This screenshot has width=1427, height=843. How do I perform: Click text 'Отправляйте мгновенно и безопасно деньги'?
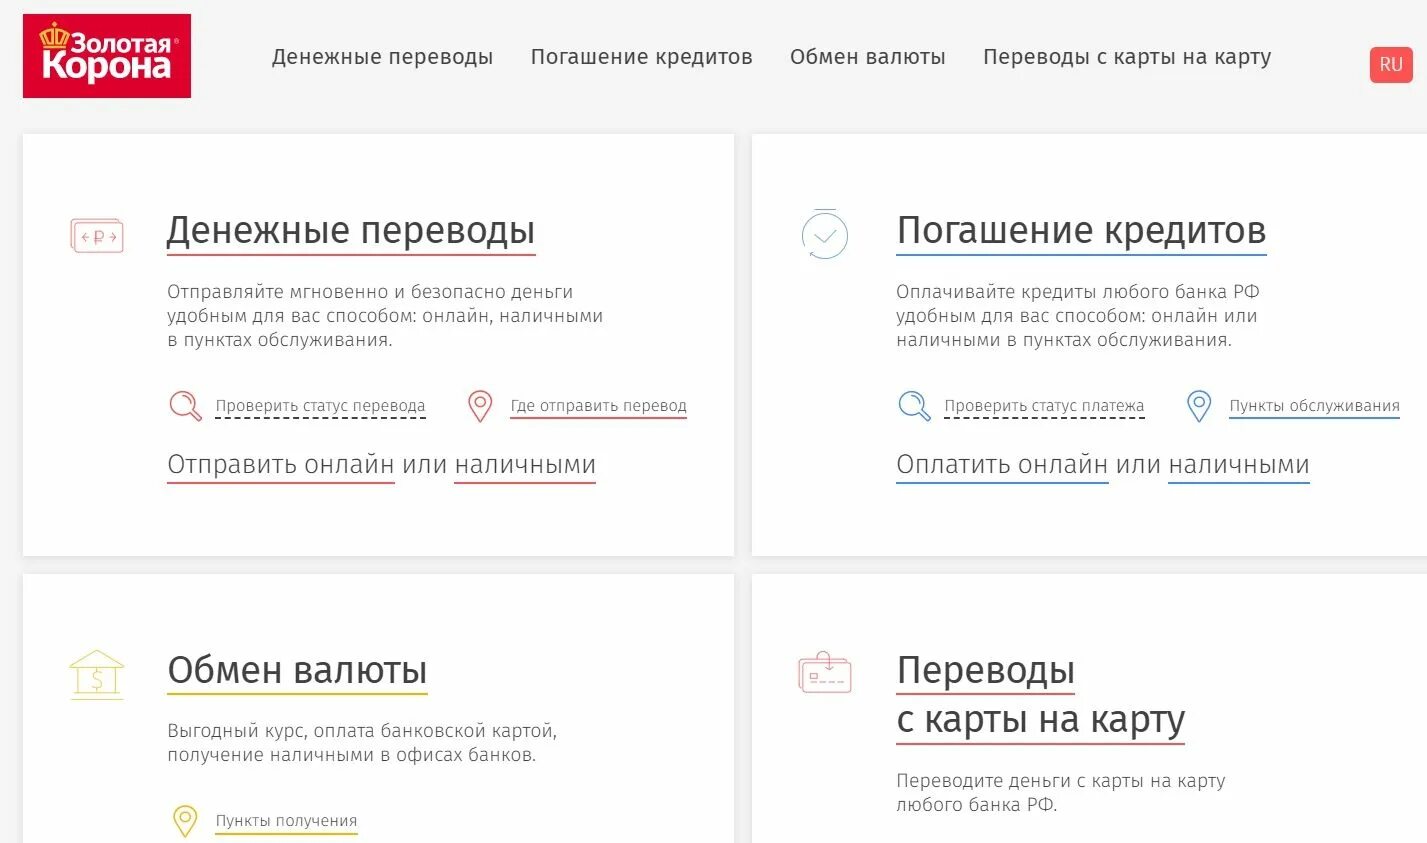click(x=370, y=292)
